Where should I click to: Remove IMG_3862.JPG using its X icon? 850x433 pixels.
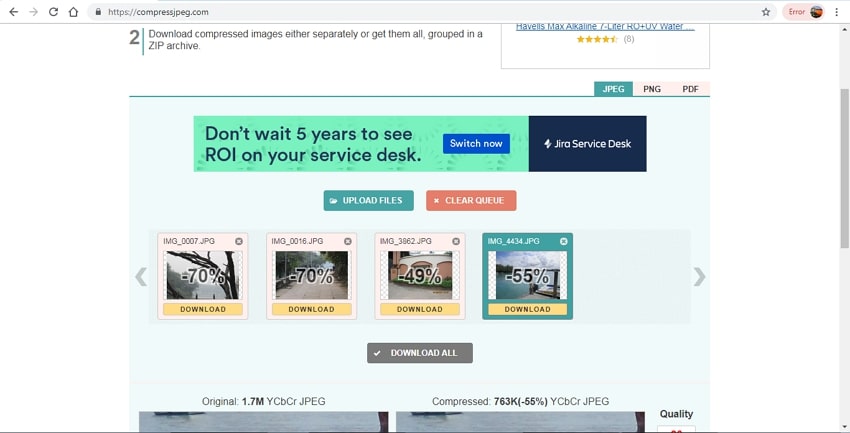[456, 241]
